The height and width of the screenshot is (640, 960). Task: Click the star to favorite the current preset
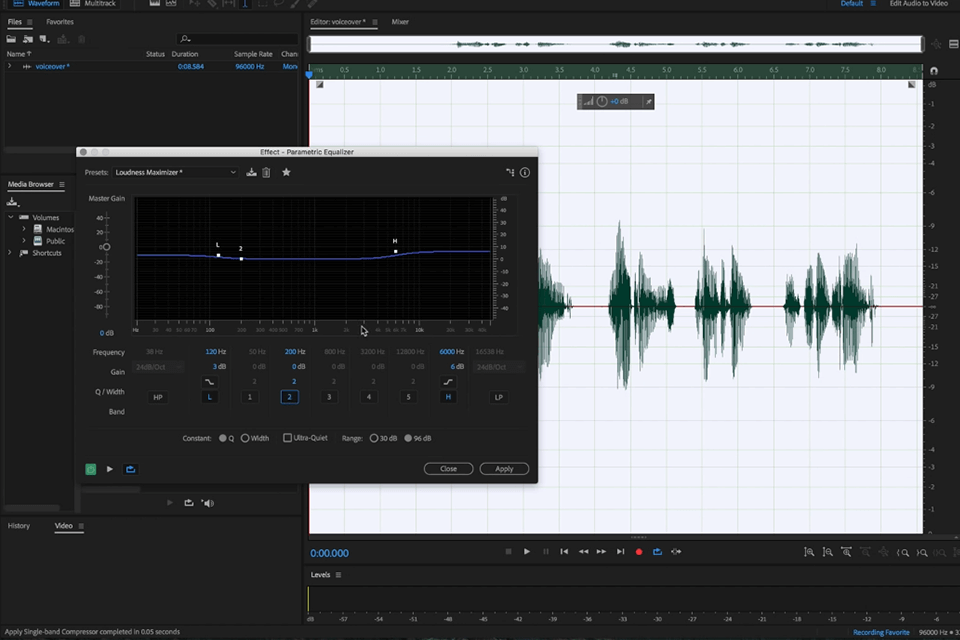[287, 172]
